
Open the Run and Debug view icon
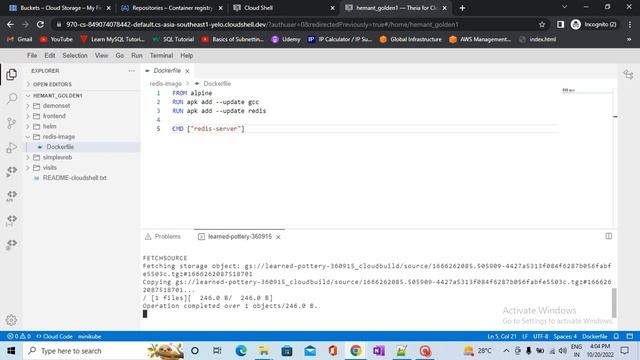click(11, 147)
